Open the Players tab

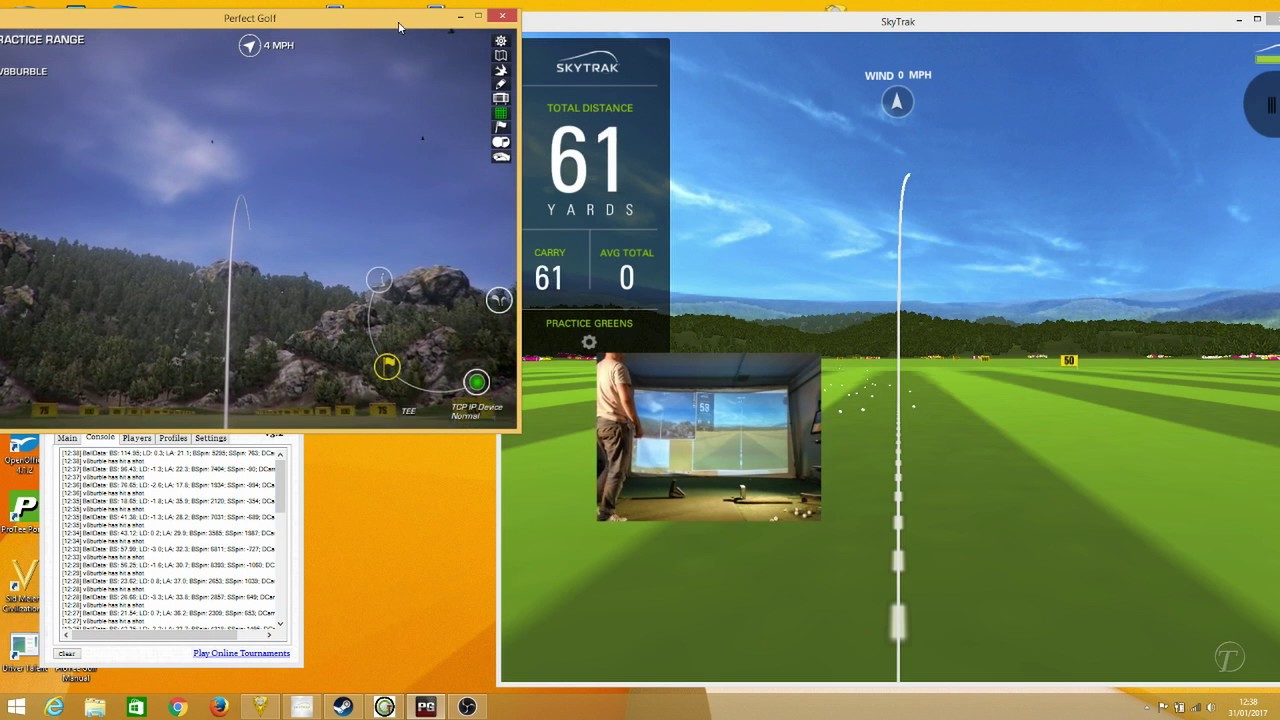tap(137, 438)
